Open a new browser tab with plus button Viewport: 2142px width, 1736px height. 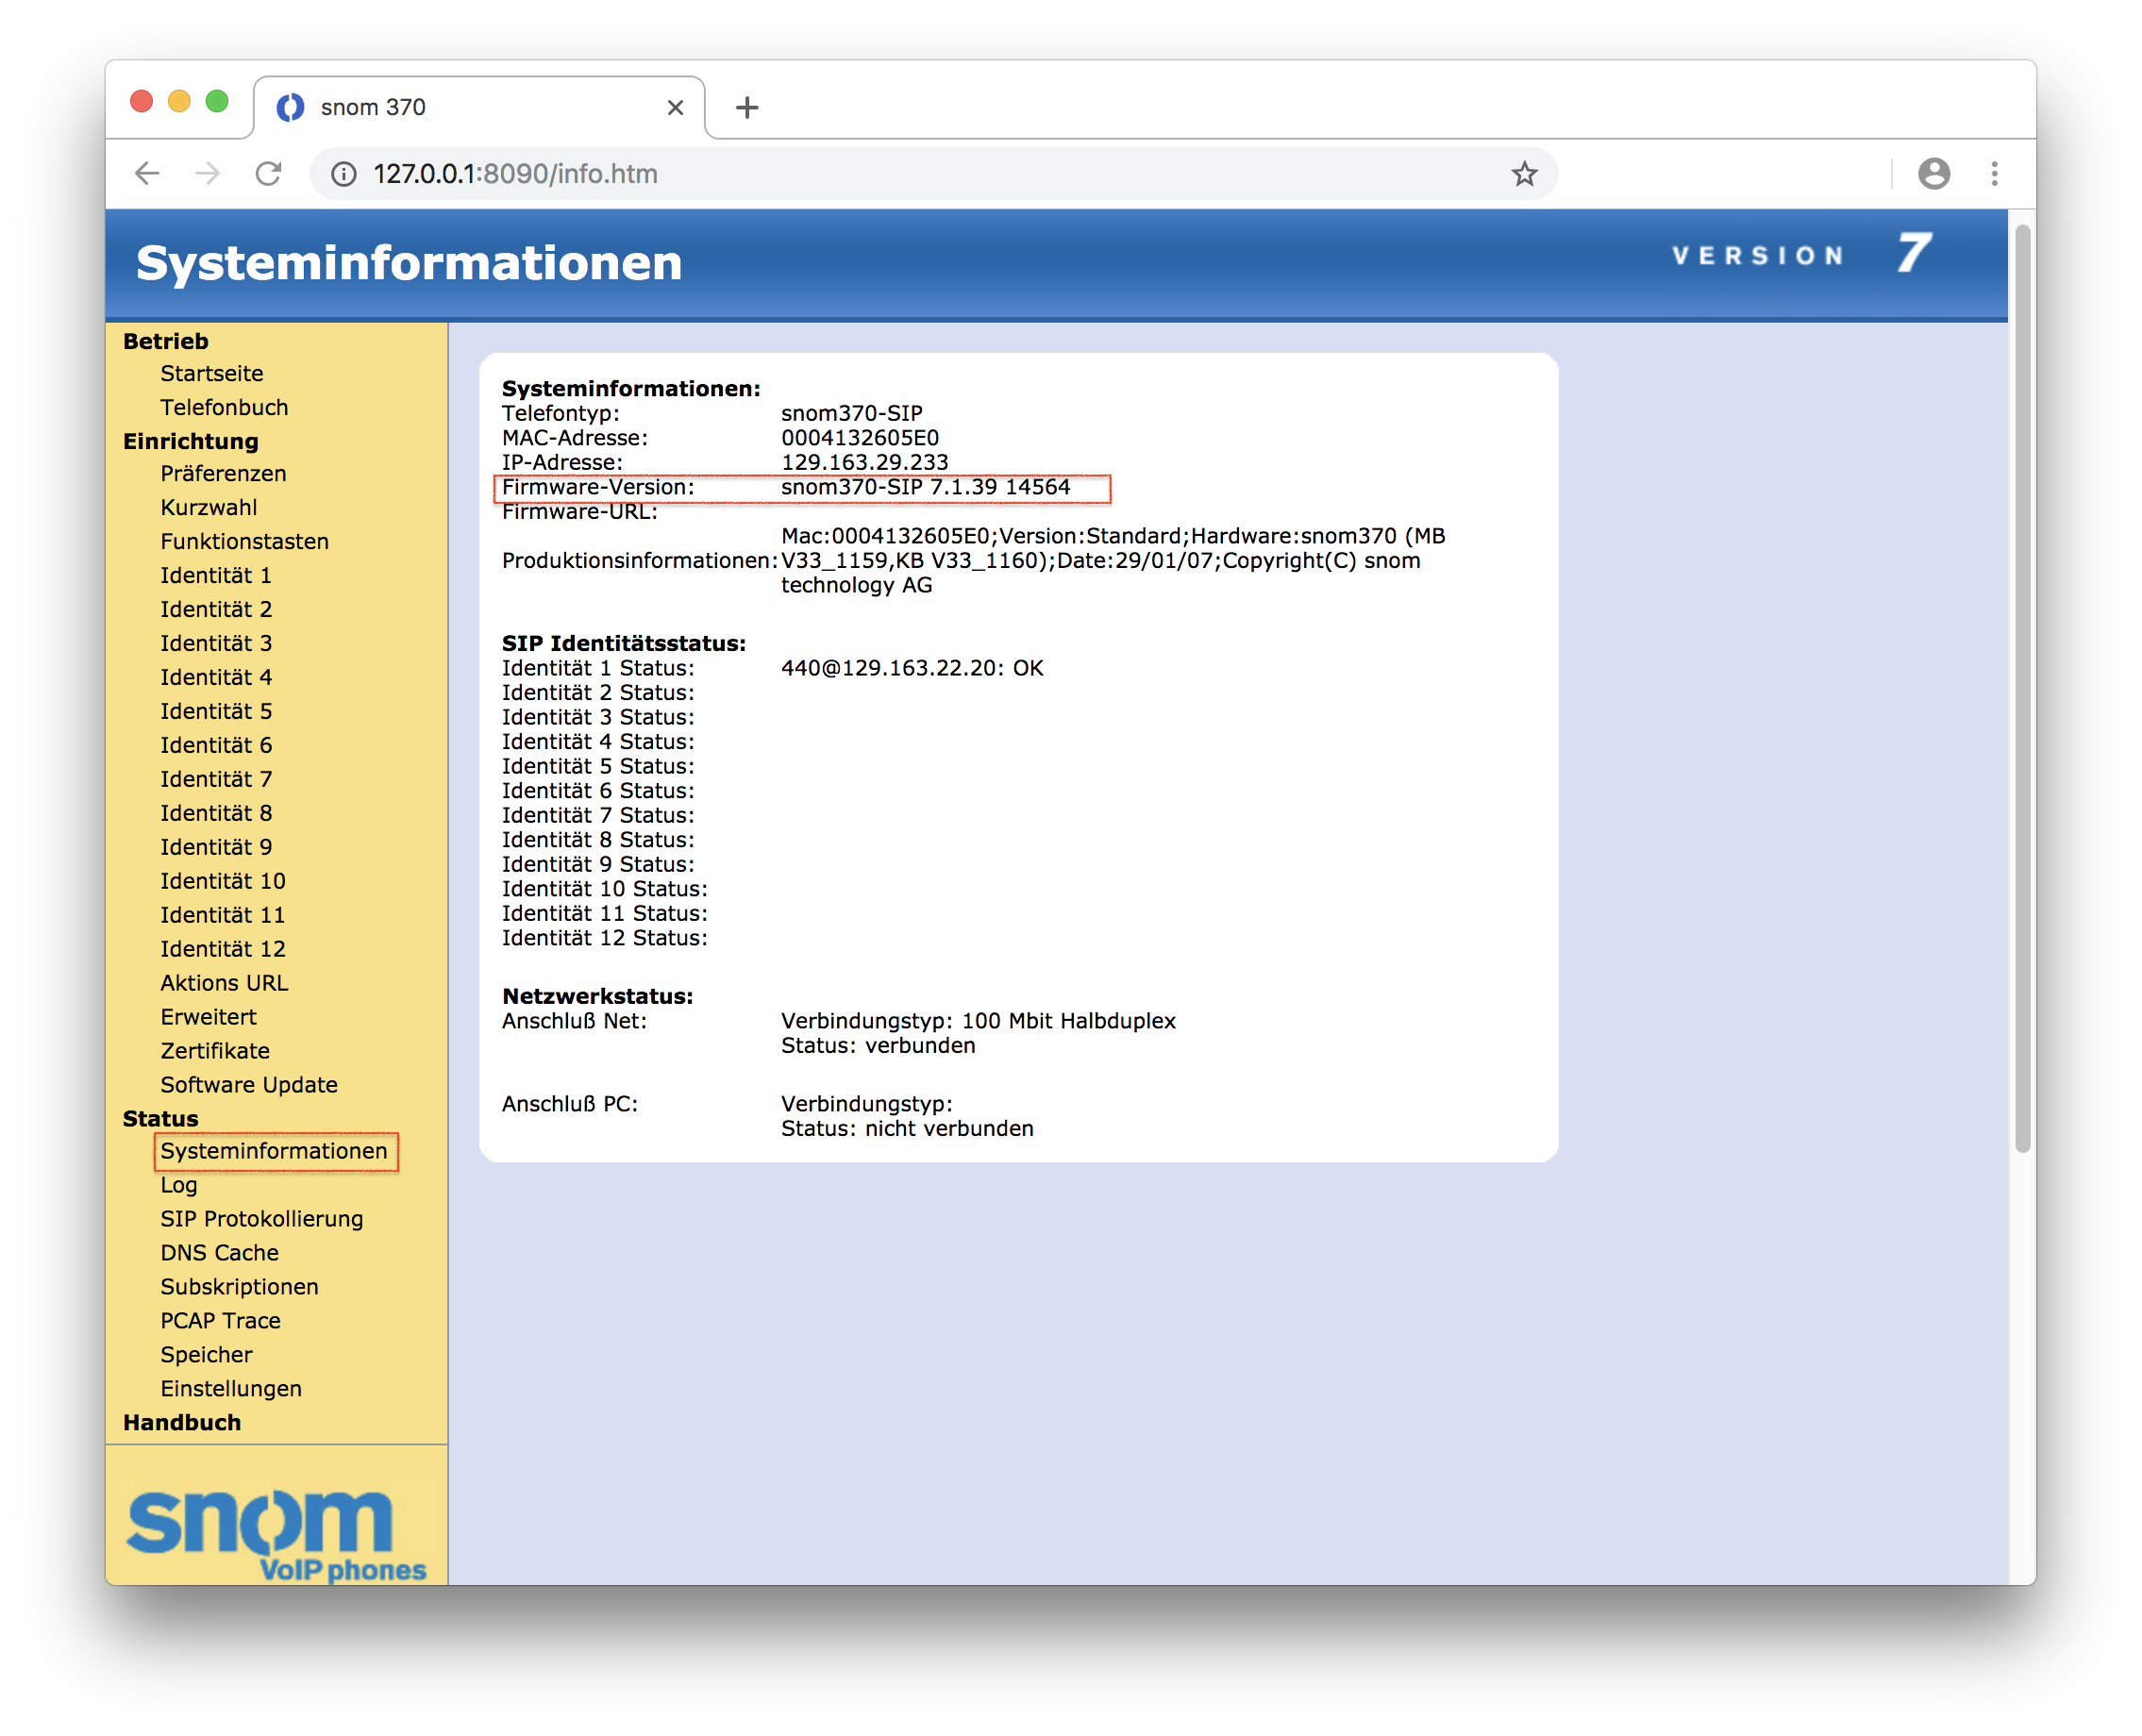747,106
